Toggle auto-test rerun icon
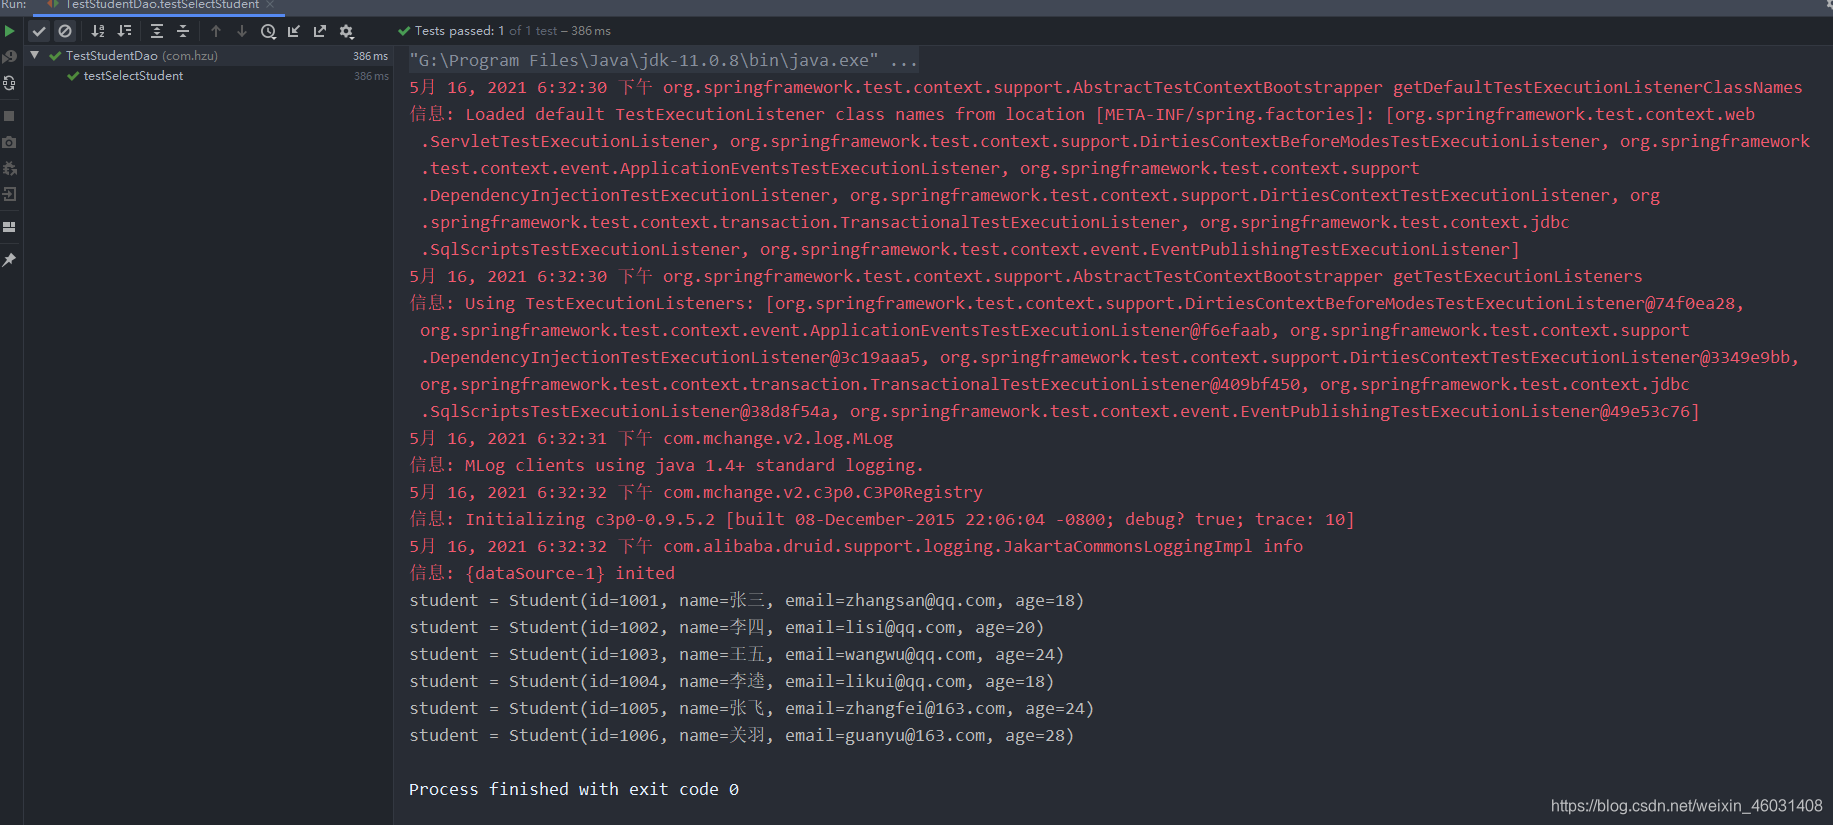 (x=10, y=83)
